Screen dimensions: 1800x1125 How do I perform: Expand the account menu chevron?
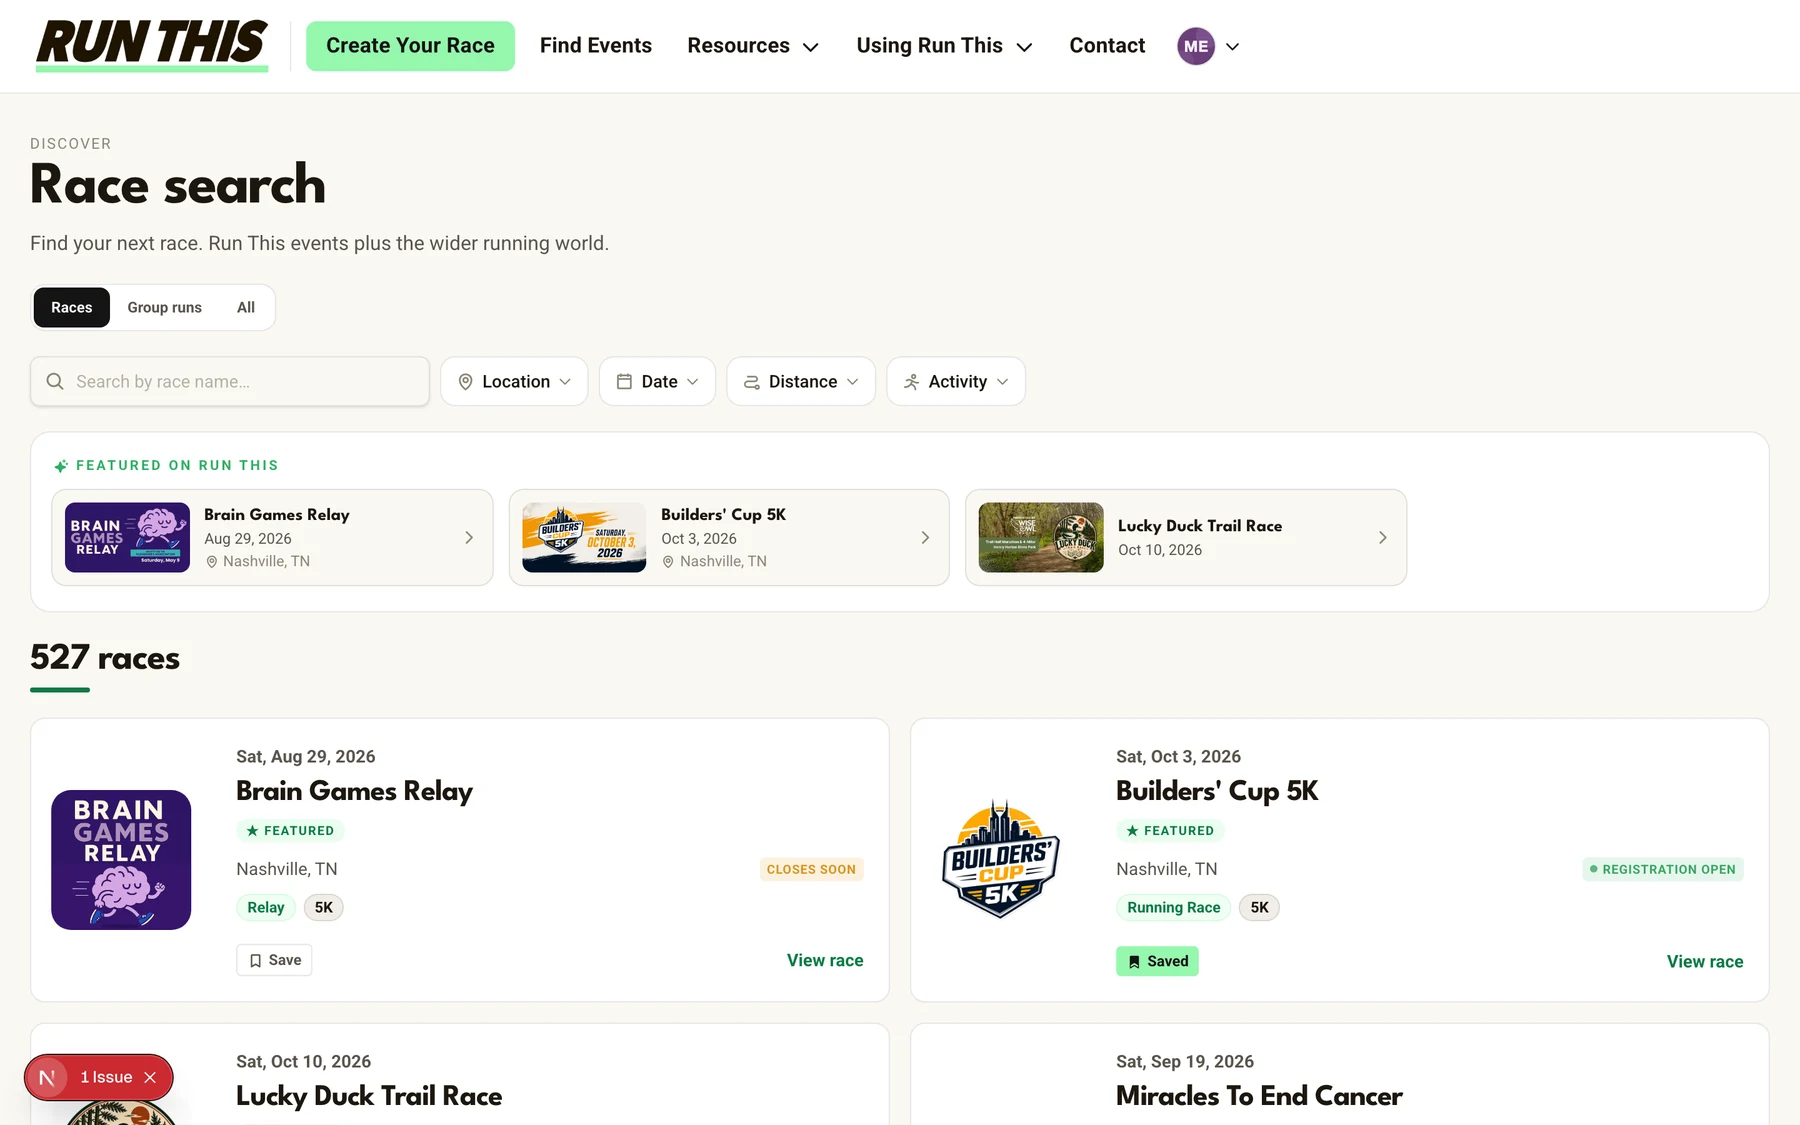(x=1232, y=46)
